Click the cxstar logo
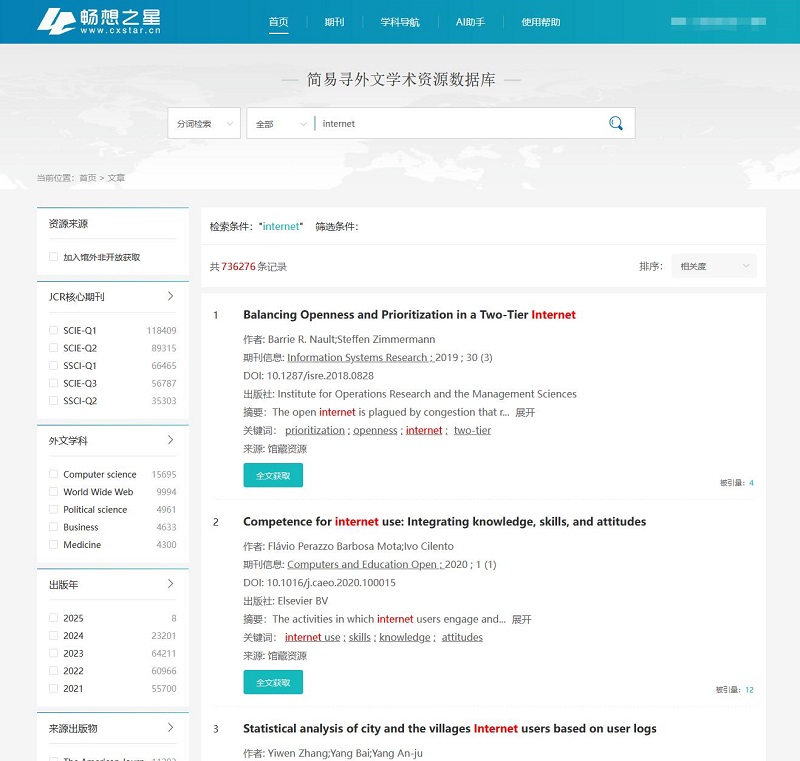 coord(99,21)
